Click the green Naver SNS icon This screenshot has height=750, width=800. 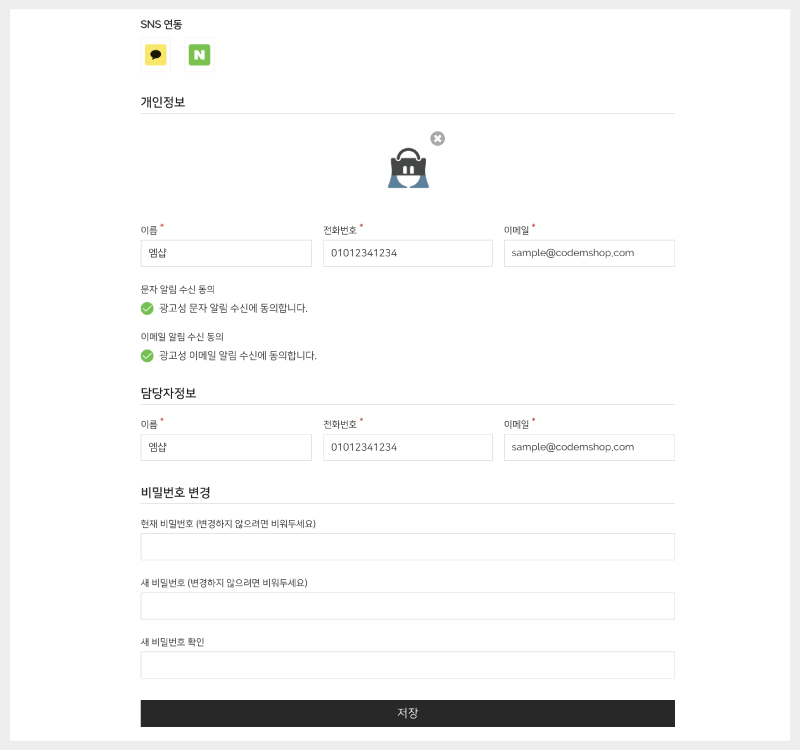coord(199,56)
